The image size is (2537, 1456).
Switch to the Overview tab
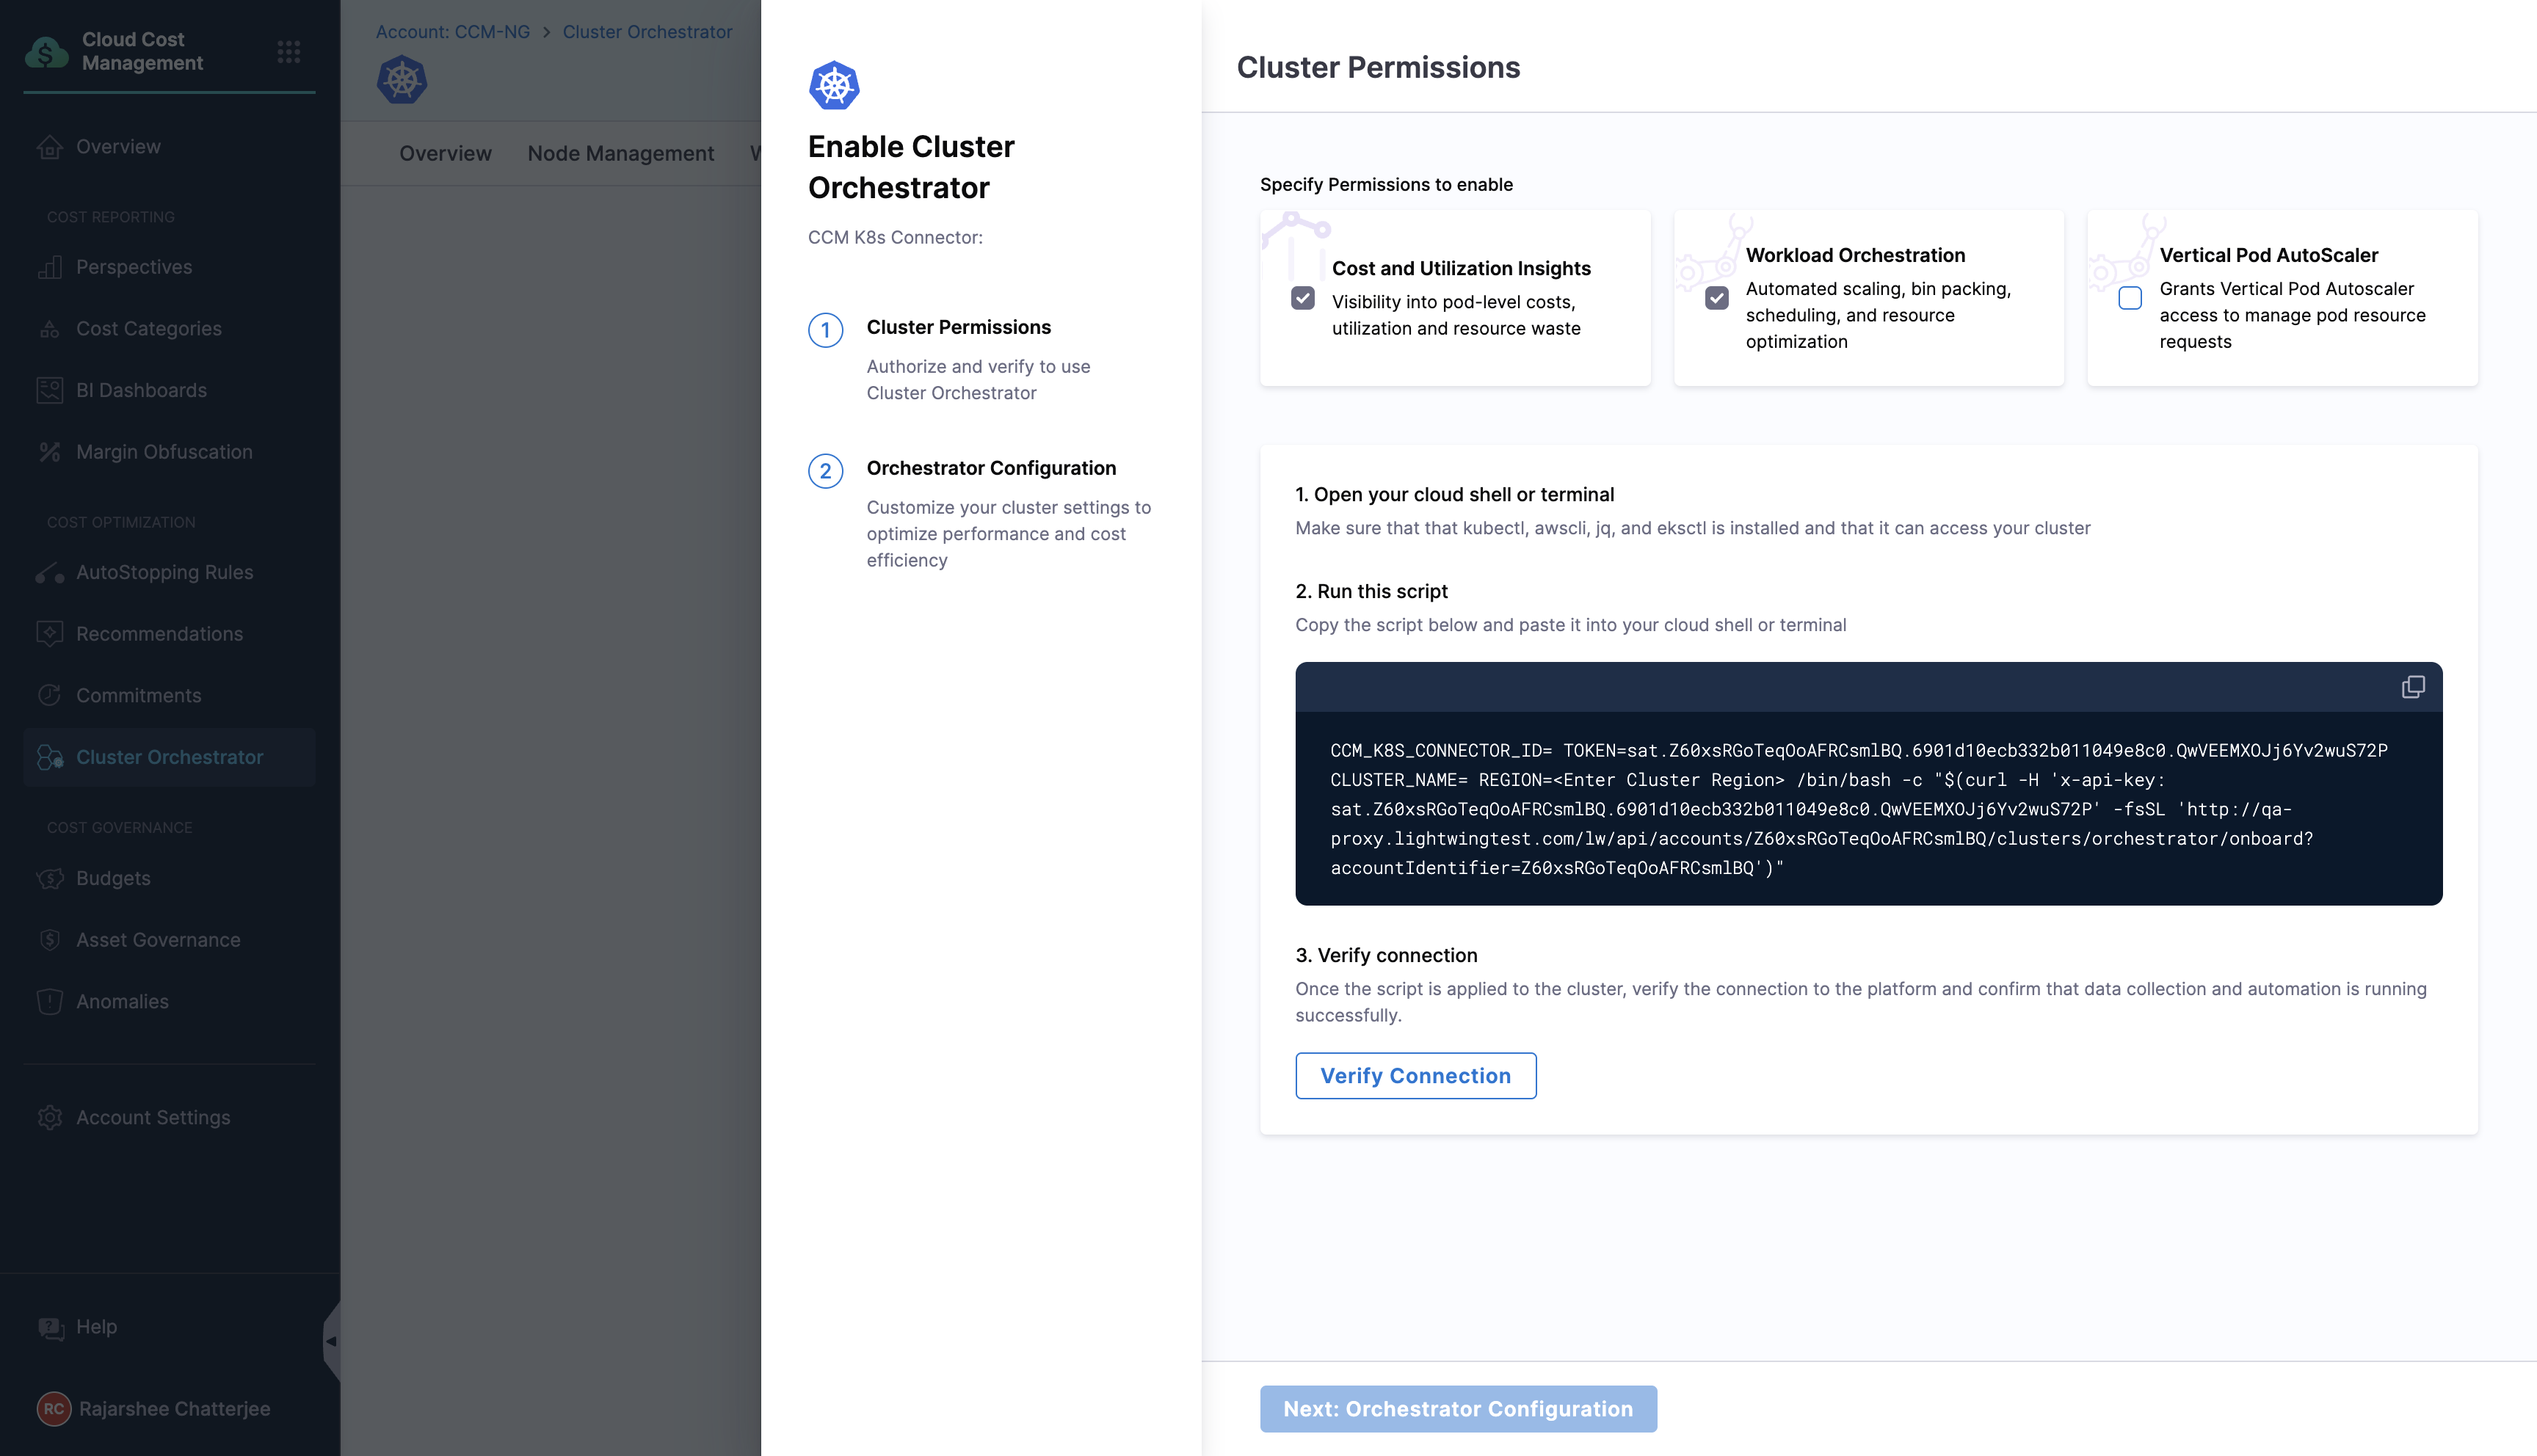(x=445, y=153)
